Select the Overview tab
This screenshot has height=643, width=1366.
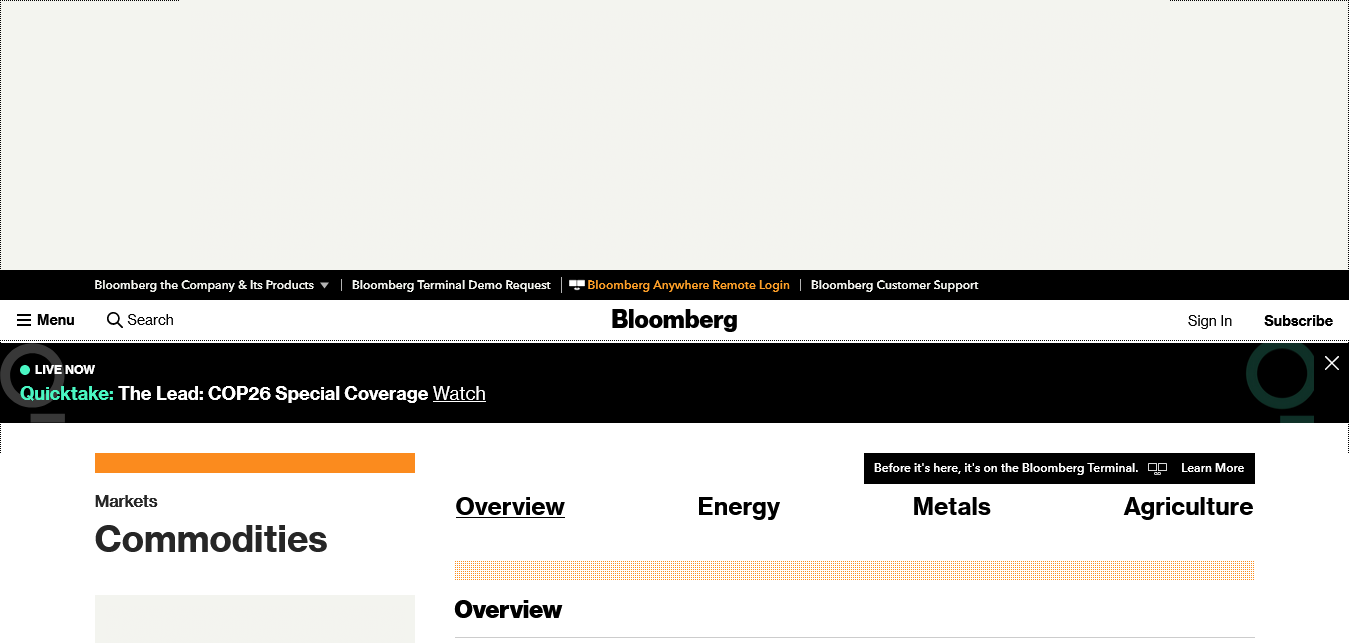pos(510,507)
